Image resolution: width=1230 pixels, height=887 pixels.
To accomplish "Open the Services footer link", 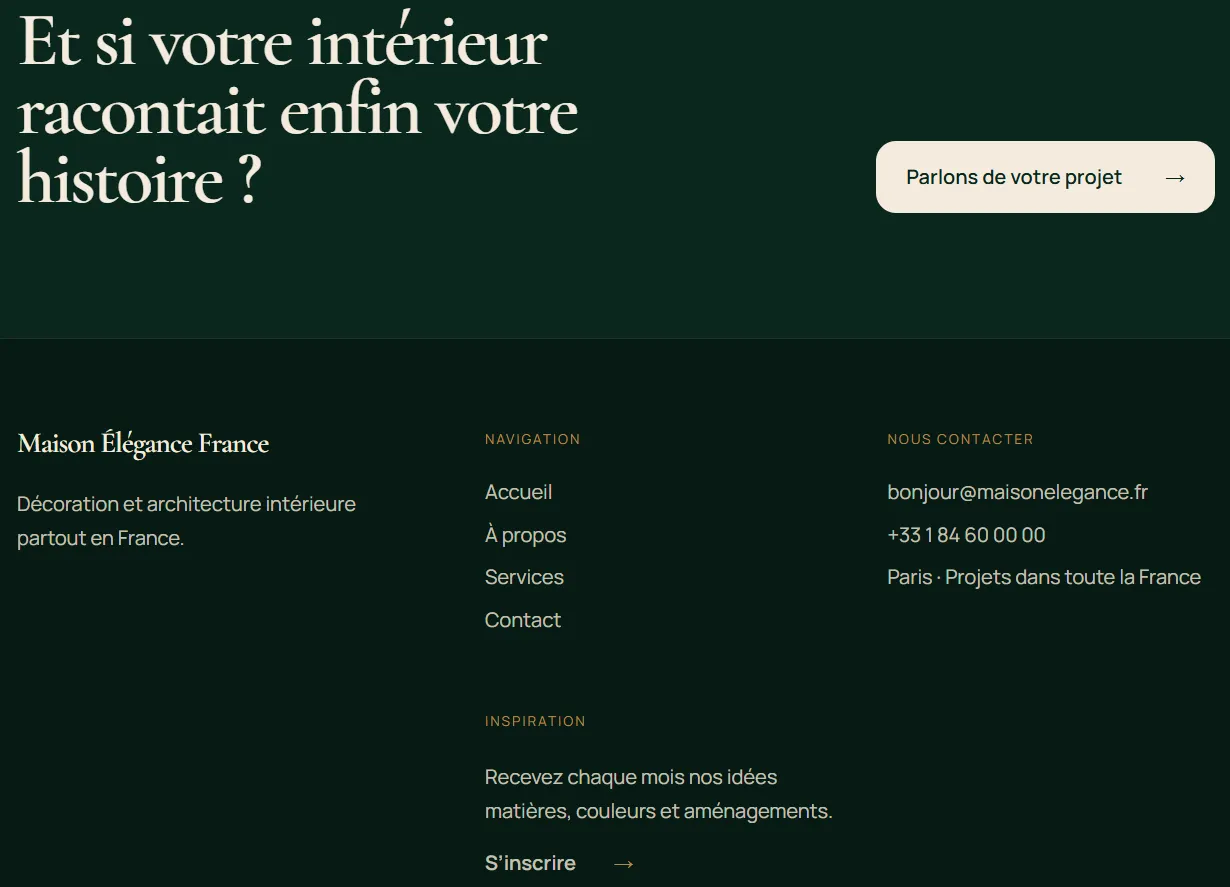I will [x=524, y=577].
